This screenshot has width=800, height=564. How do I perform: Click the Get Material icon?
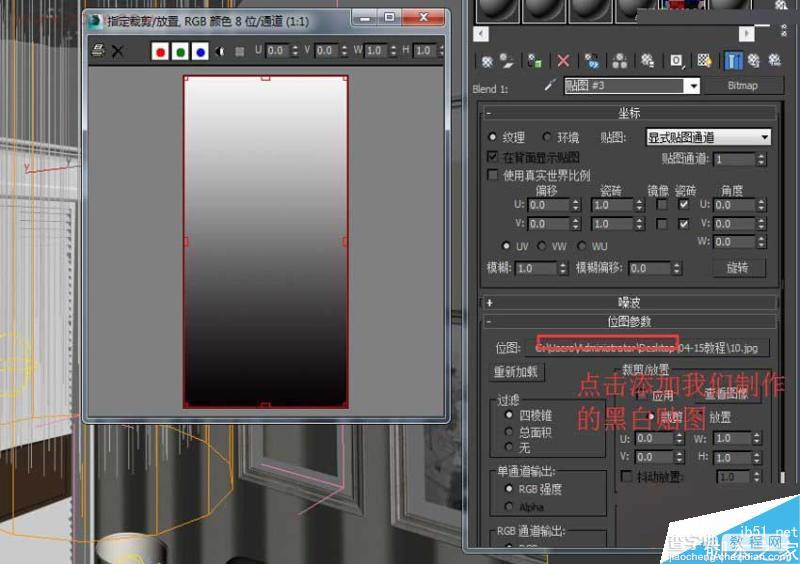487,62
